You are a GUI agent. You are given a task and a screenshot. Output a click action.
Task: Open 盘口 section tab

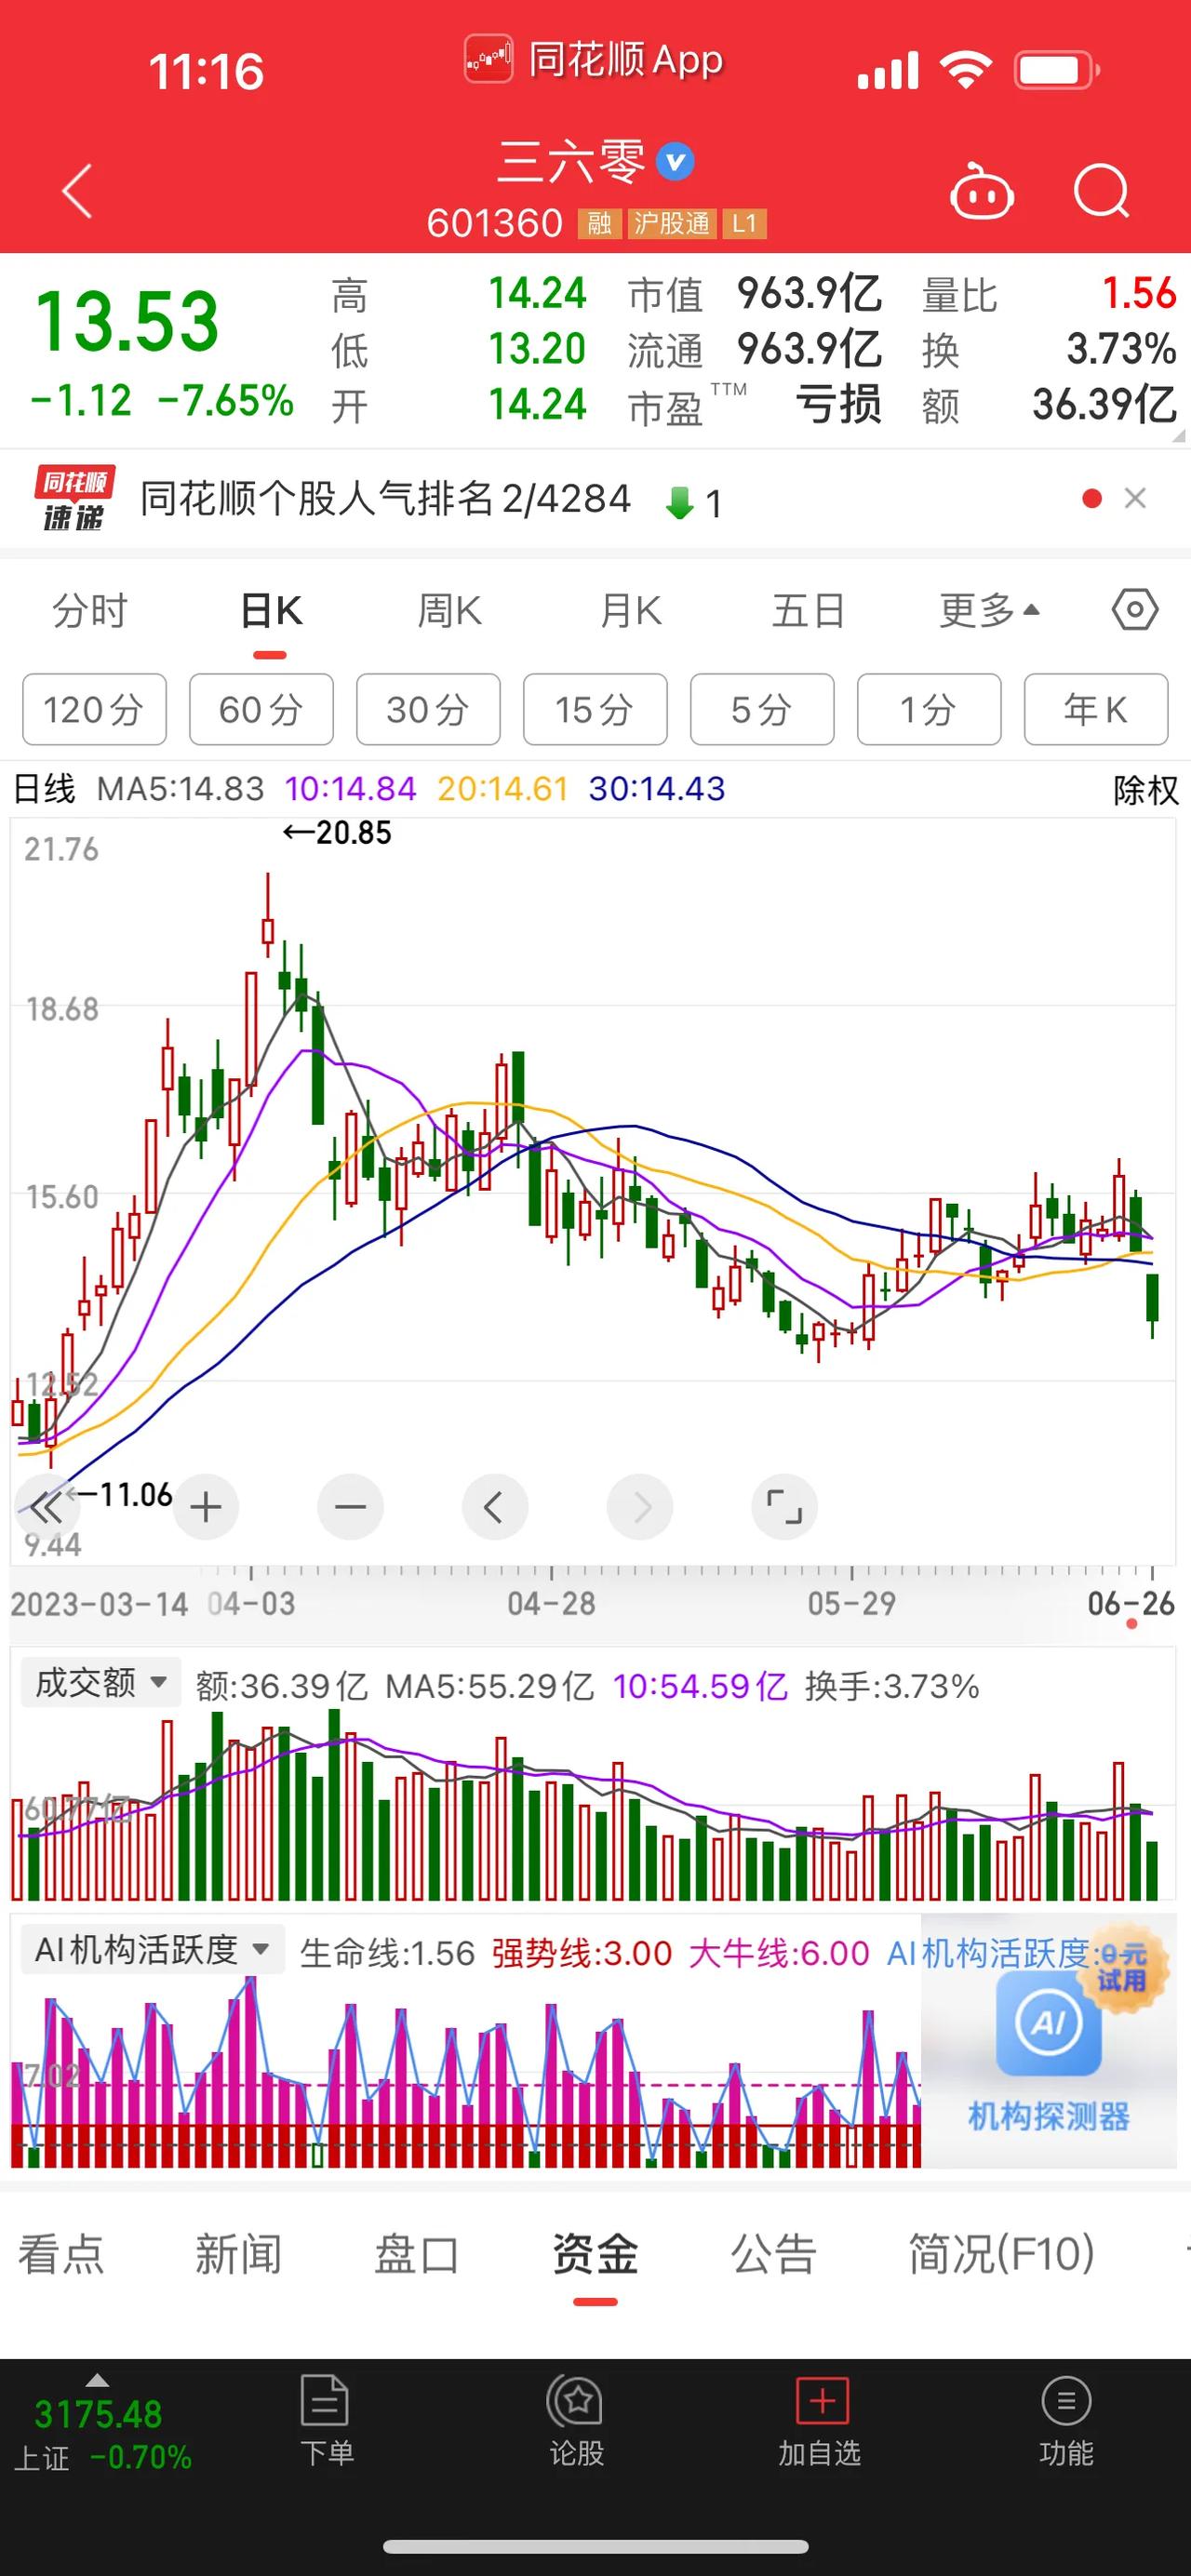point(416,2255)
